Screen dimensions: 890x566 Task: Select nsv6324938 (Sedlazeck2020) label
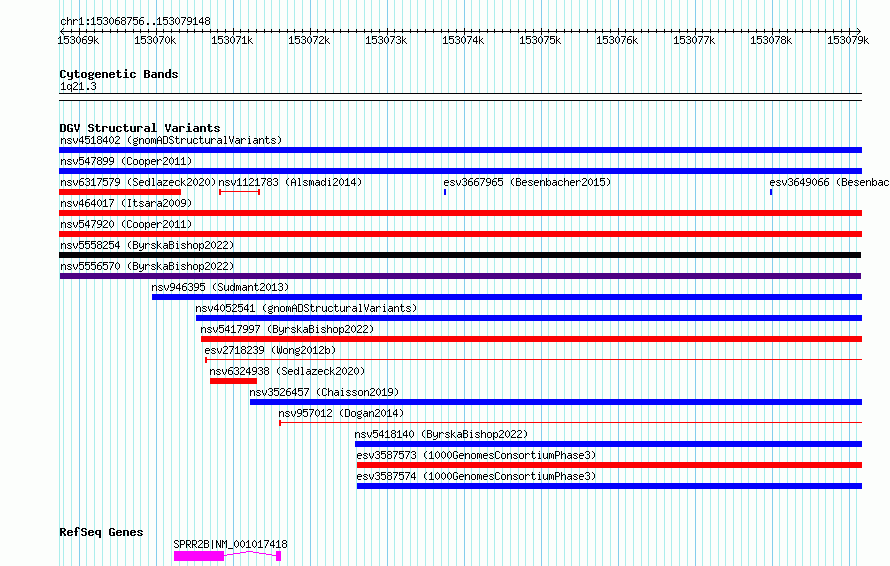pyautogui.click(x=287, y=371)
